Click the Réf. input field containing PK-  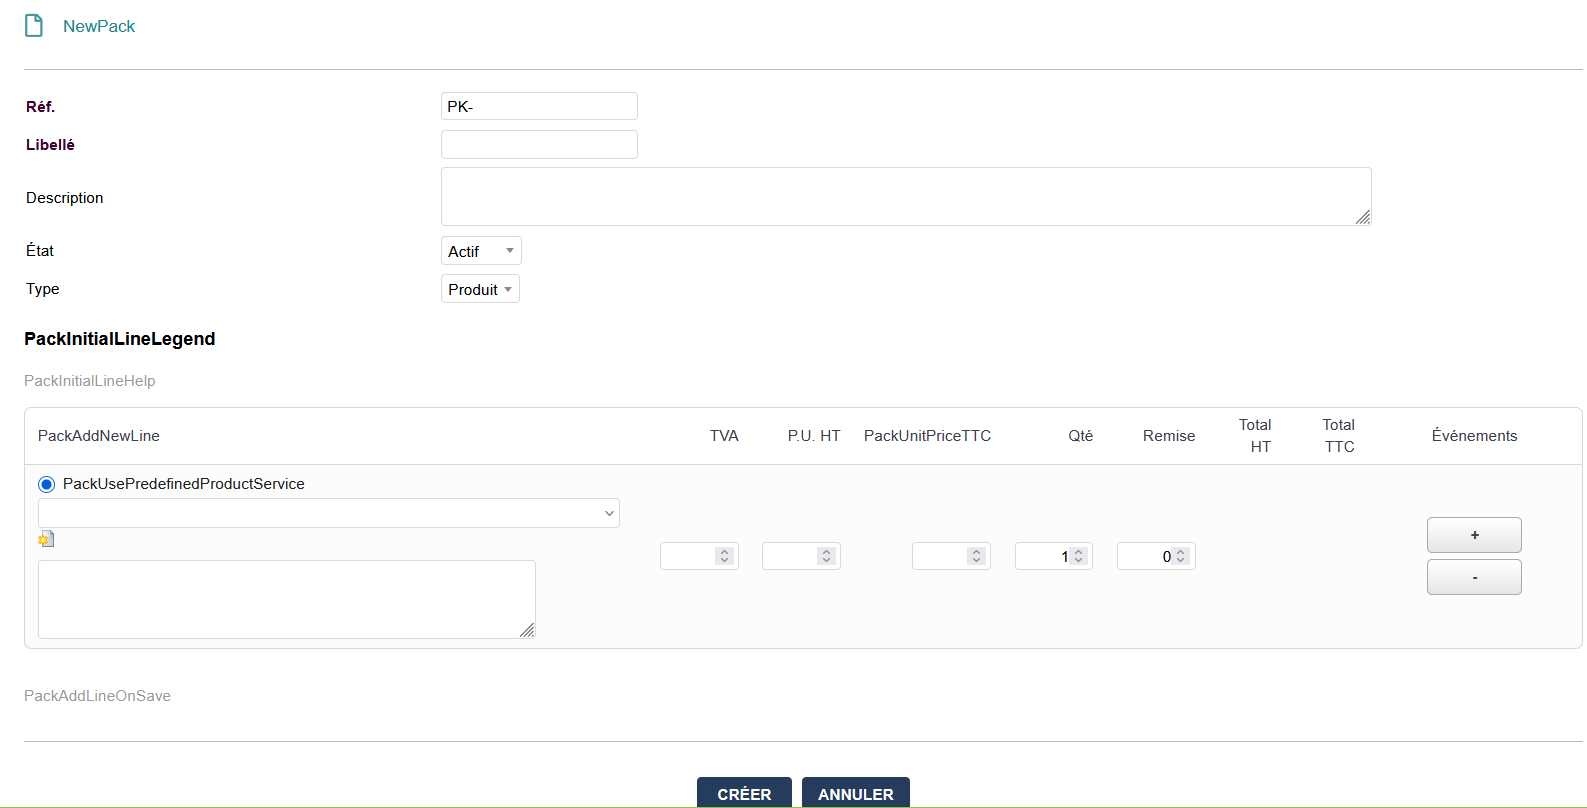point(539,106)
